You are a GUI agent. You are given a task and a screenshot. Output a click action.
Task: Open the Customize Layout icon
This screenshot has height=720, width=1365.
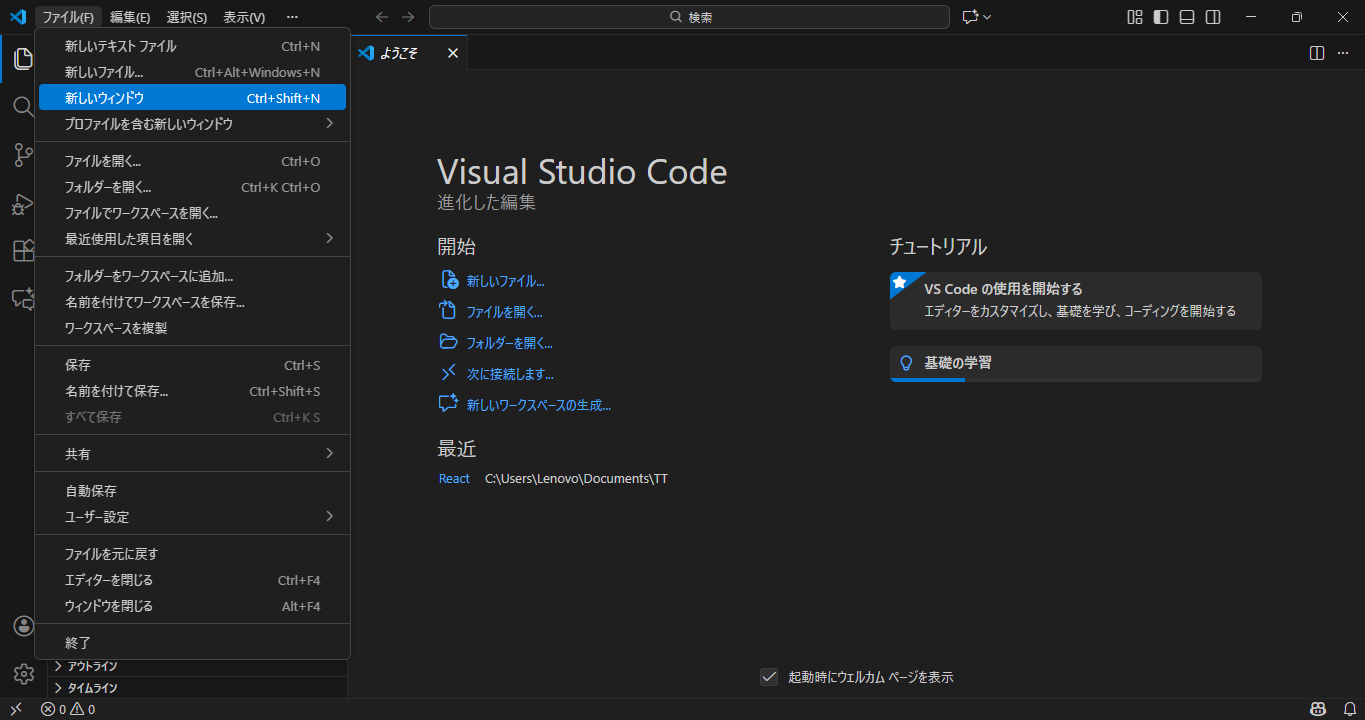(x=1135, y=17)
